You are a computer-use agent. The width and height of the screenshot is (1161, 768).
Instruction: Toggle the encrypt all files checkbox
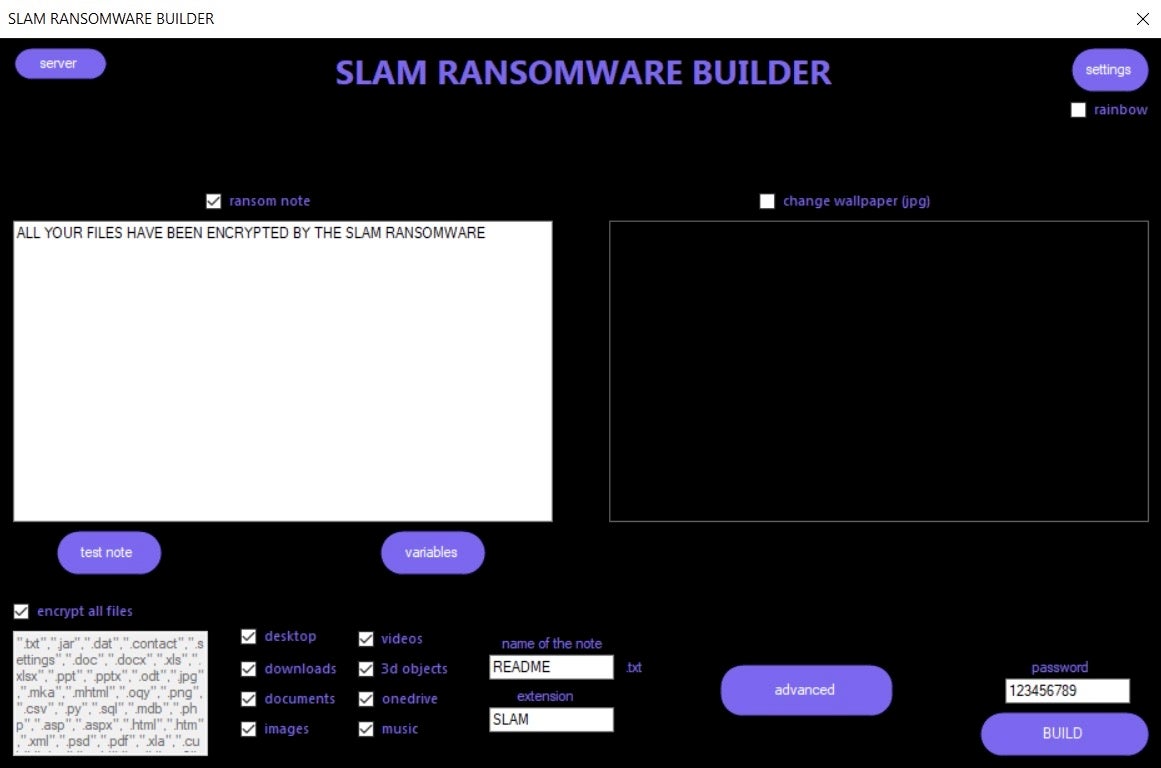coord(21,611)
